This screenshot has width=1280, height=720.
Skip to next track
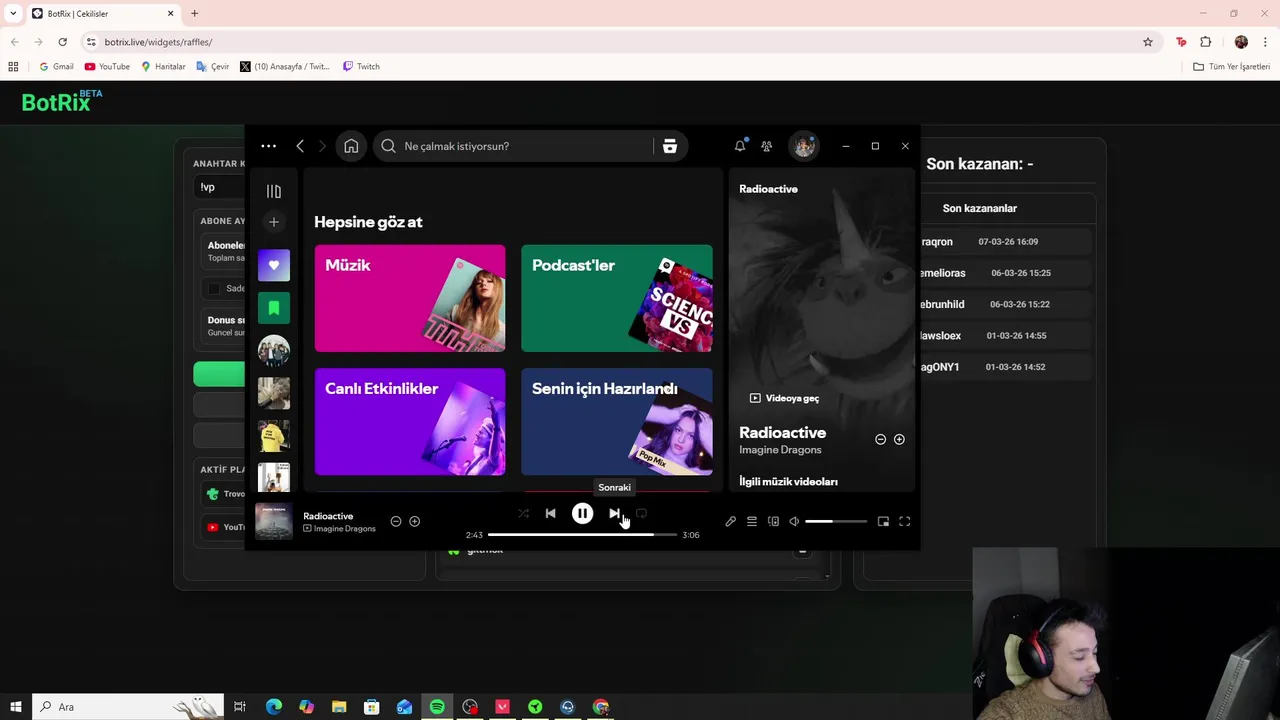614,514
